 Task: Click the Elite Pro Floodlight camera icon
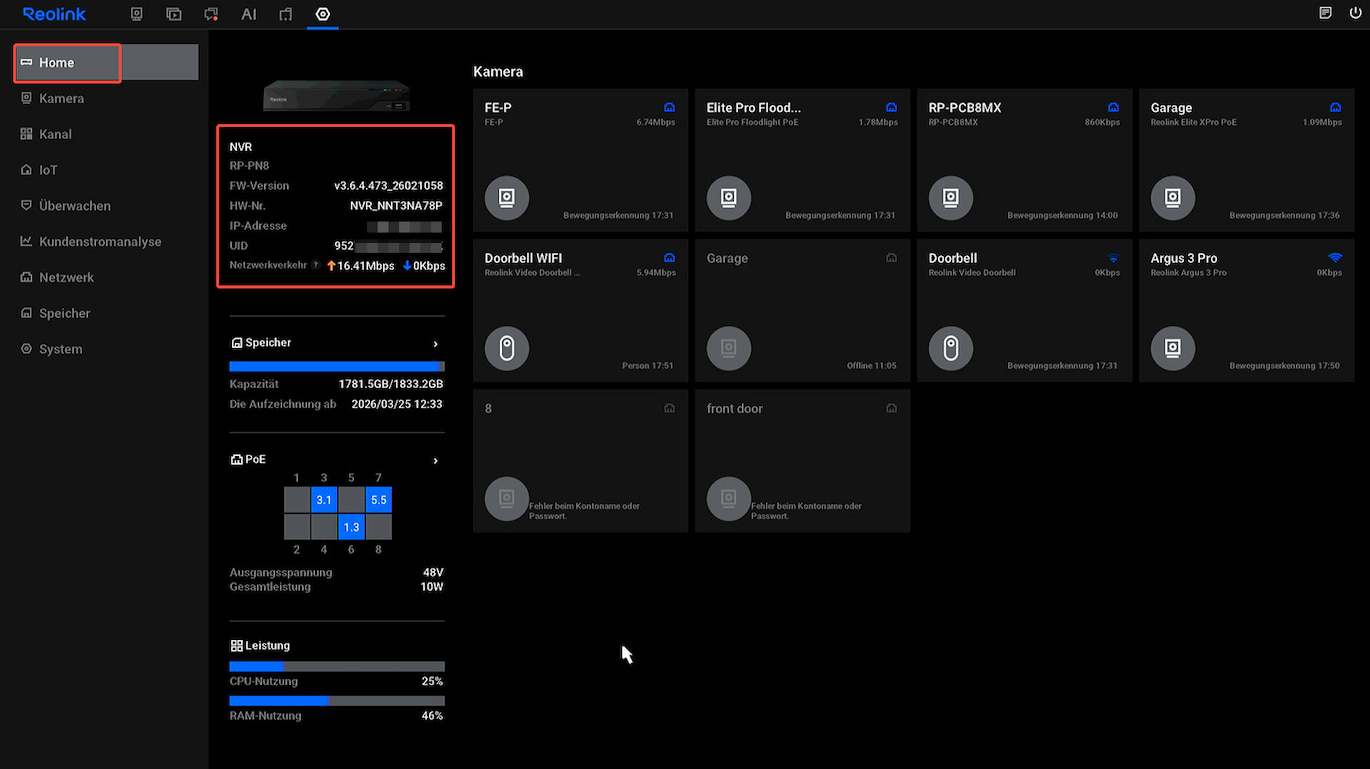pyautogui.click(x=729, y=198)
